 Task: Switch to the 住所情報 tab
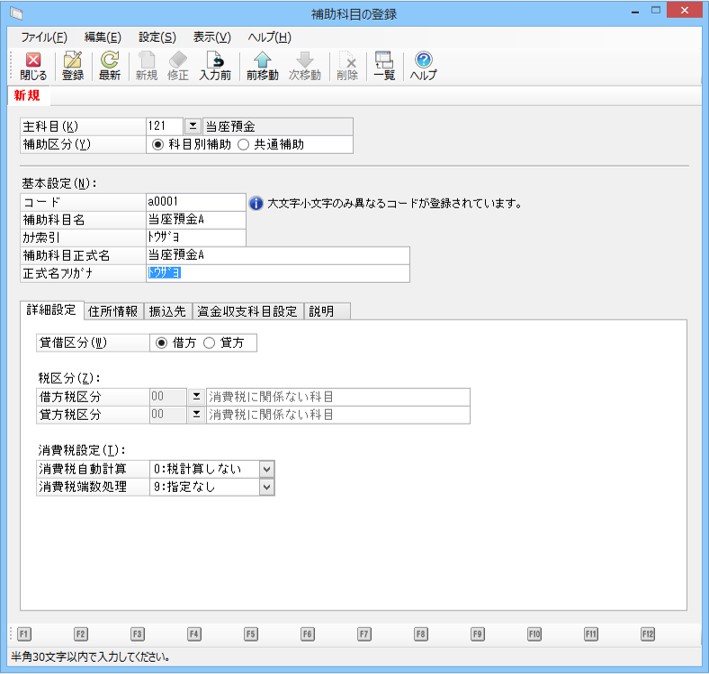[113, 311]
